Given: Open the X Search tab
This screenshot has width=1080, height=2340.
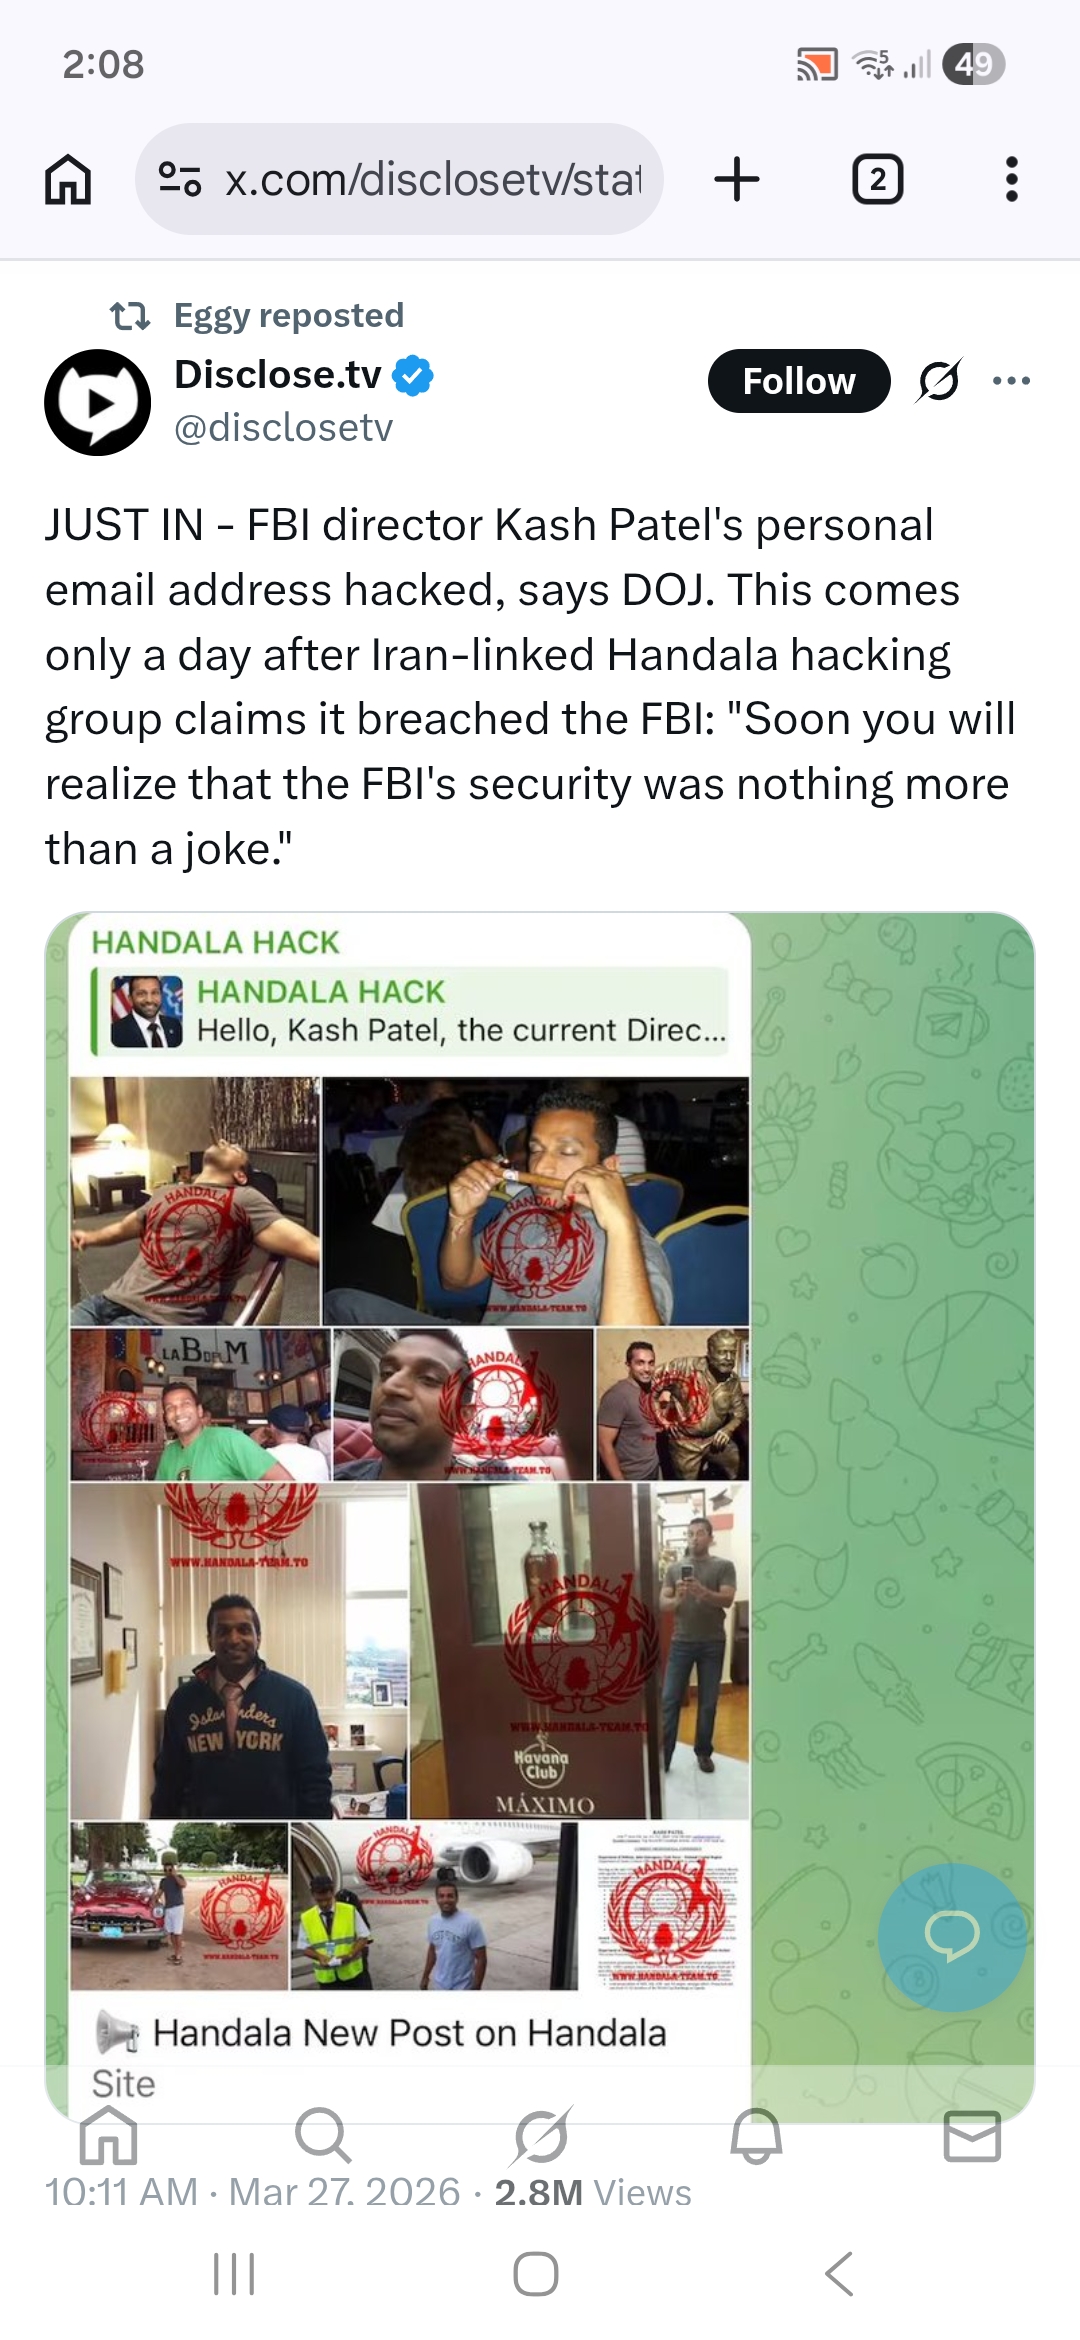Looking at the screenshot, I should pos(323,2134).
